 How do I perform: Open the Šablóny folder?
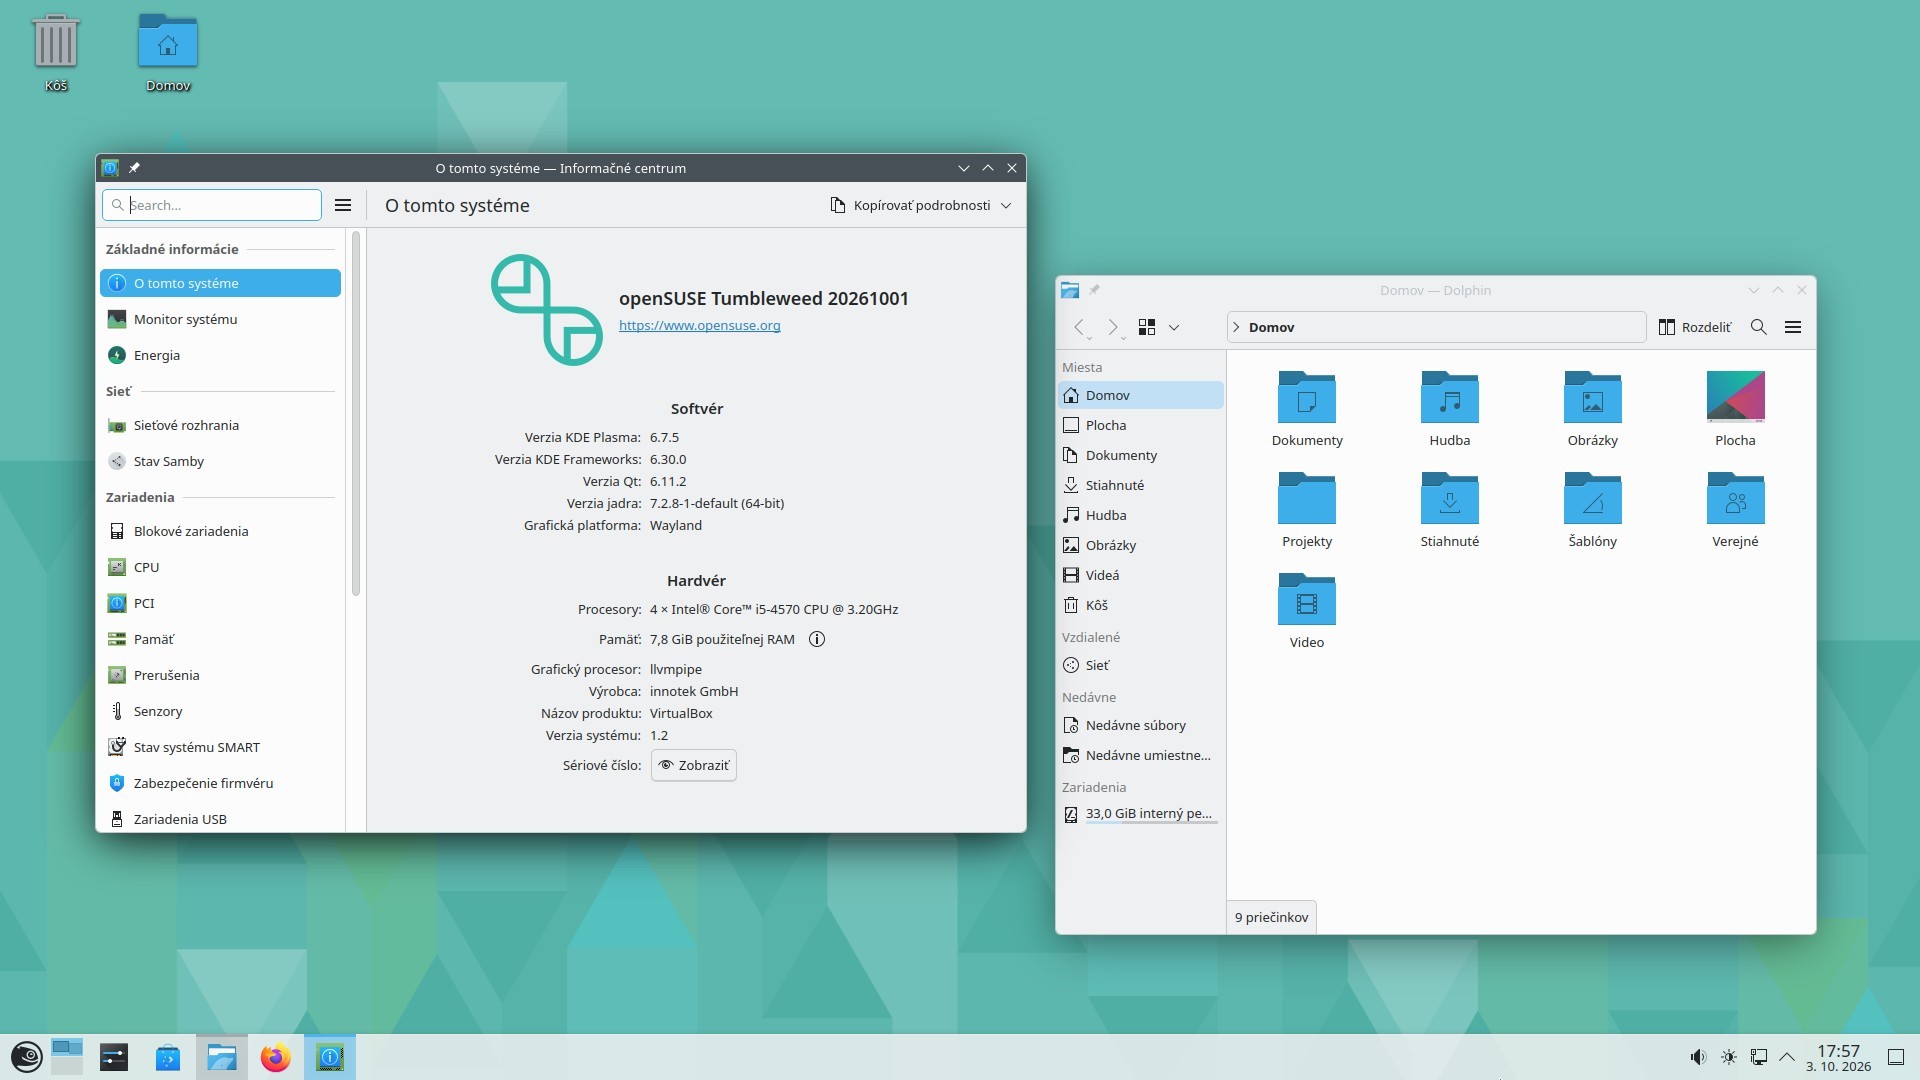[x=1593, y=509]
